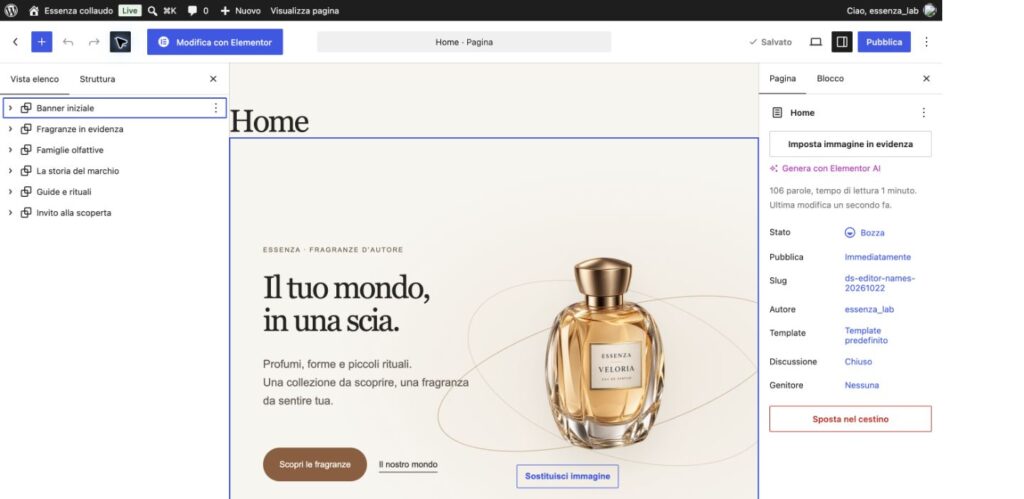Click Modifica con Elementor button
This screenshot has height=499, width=1024.
[215, 42]
